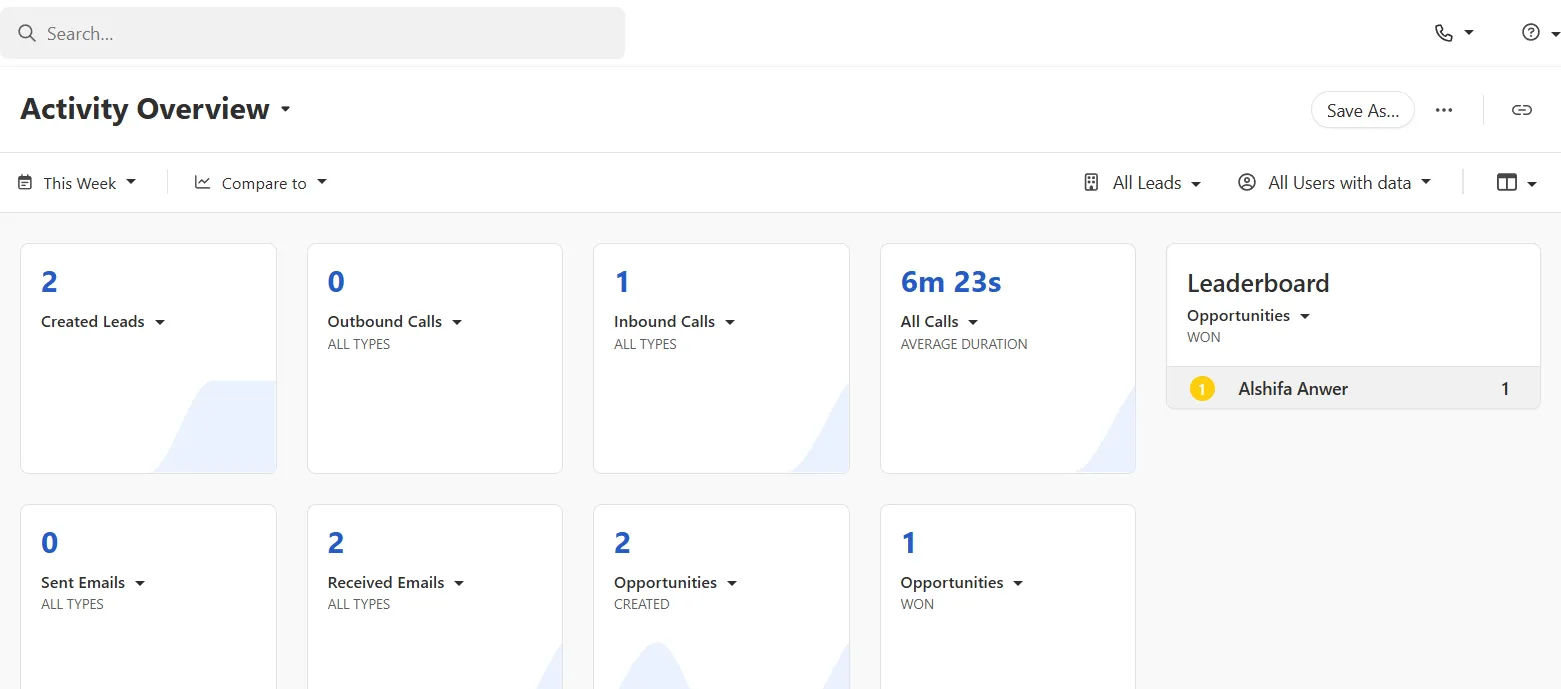Click the three-dot more options icon

[x=1443, y=110]
